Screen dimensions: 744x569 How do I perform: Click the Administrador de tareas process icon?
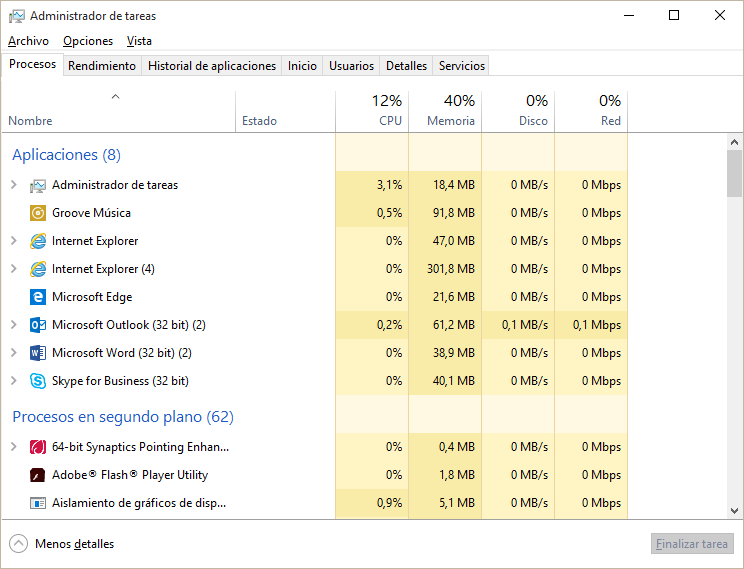tap(38, 186)
